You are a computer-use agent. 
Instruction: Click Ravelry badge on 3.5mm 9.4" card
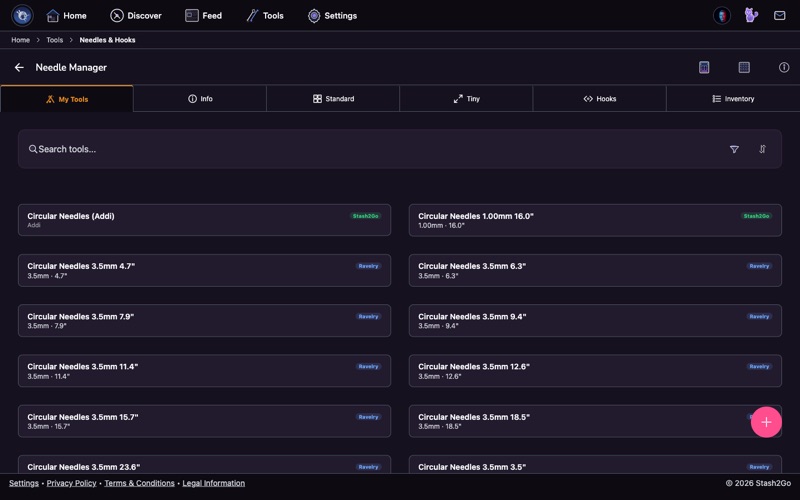(x=759, y=316)
